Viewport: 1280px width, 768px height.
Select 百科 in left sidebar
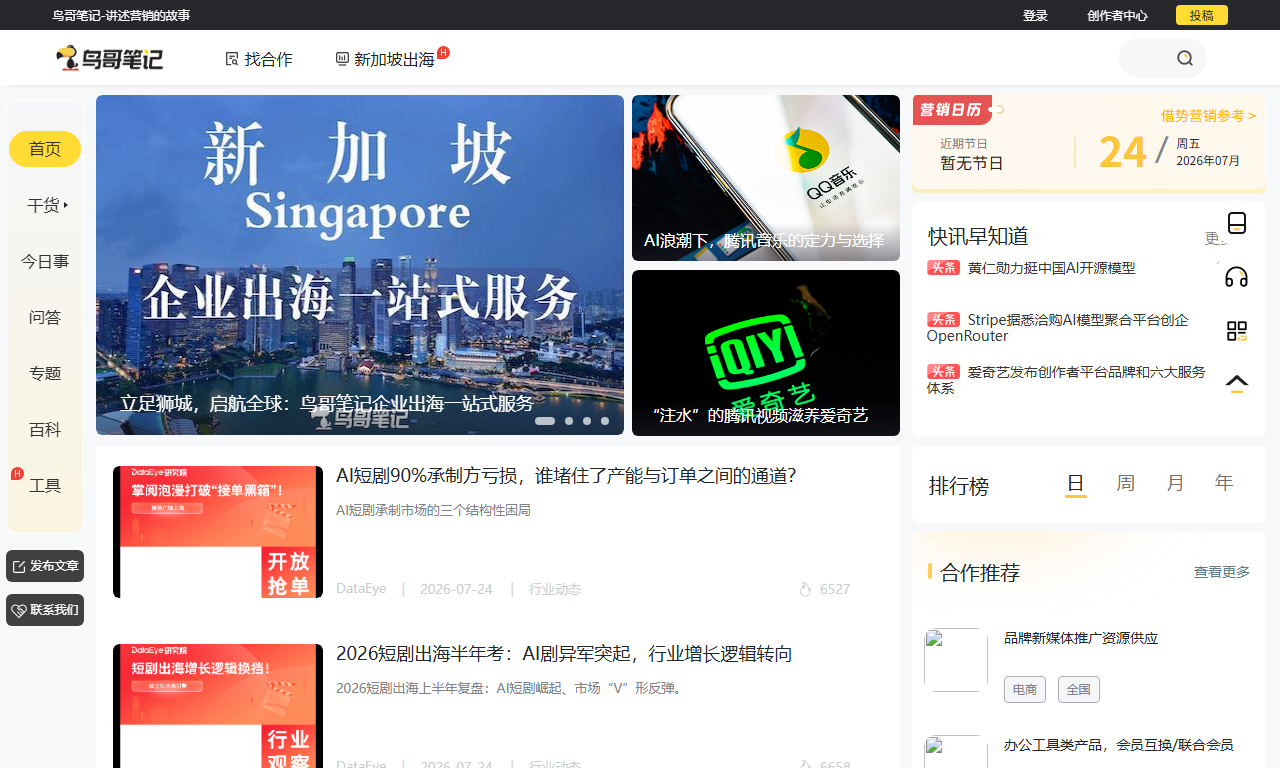[x=45, y=429]
